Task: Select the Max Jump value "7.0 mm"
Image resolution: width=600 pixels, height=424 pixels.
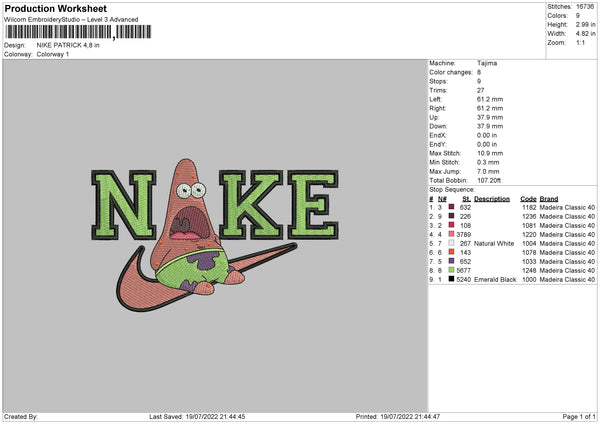Action: [x=488, y=171]
